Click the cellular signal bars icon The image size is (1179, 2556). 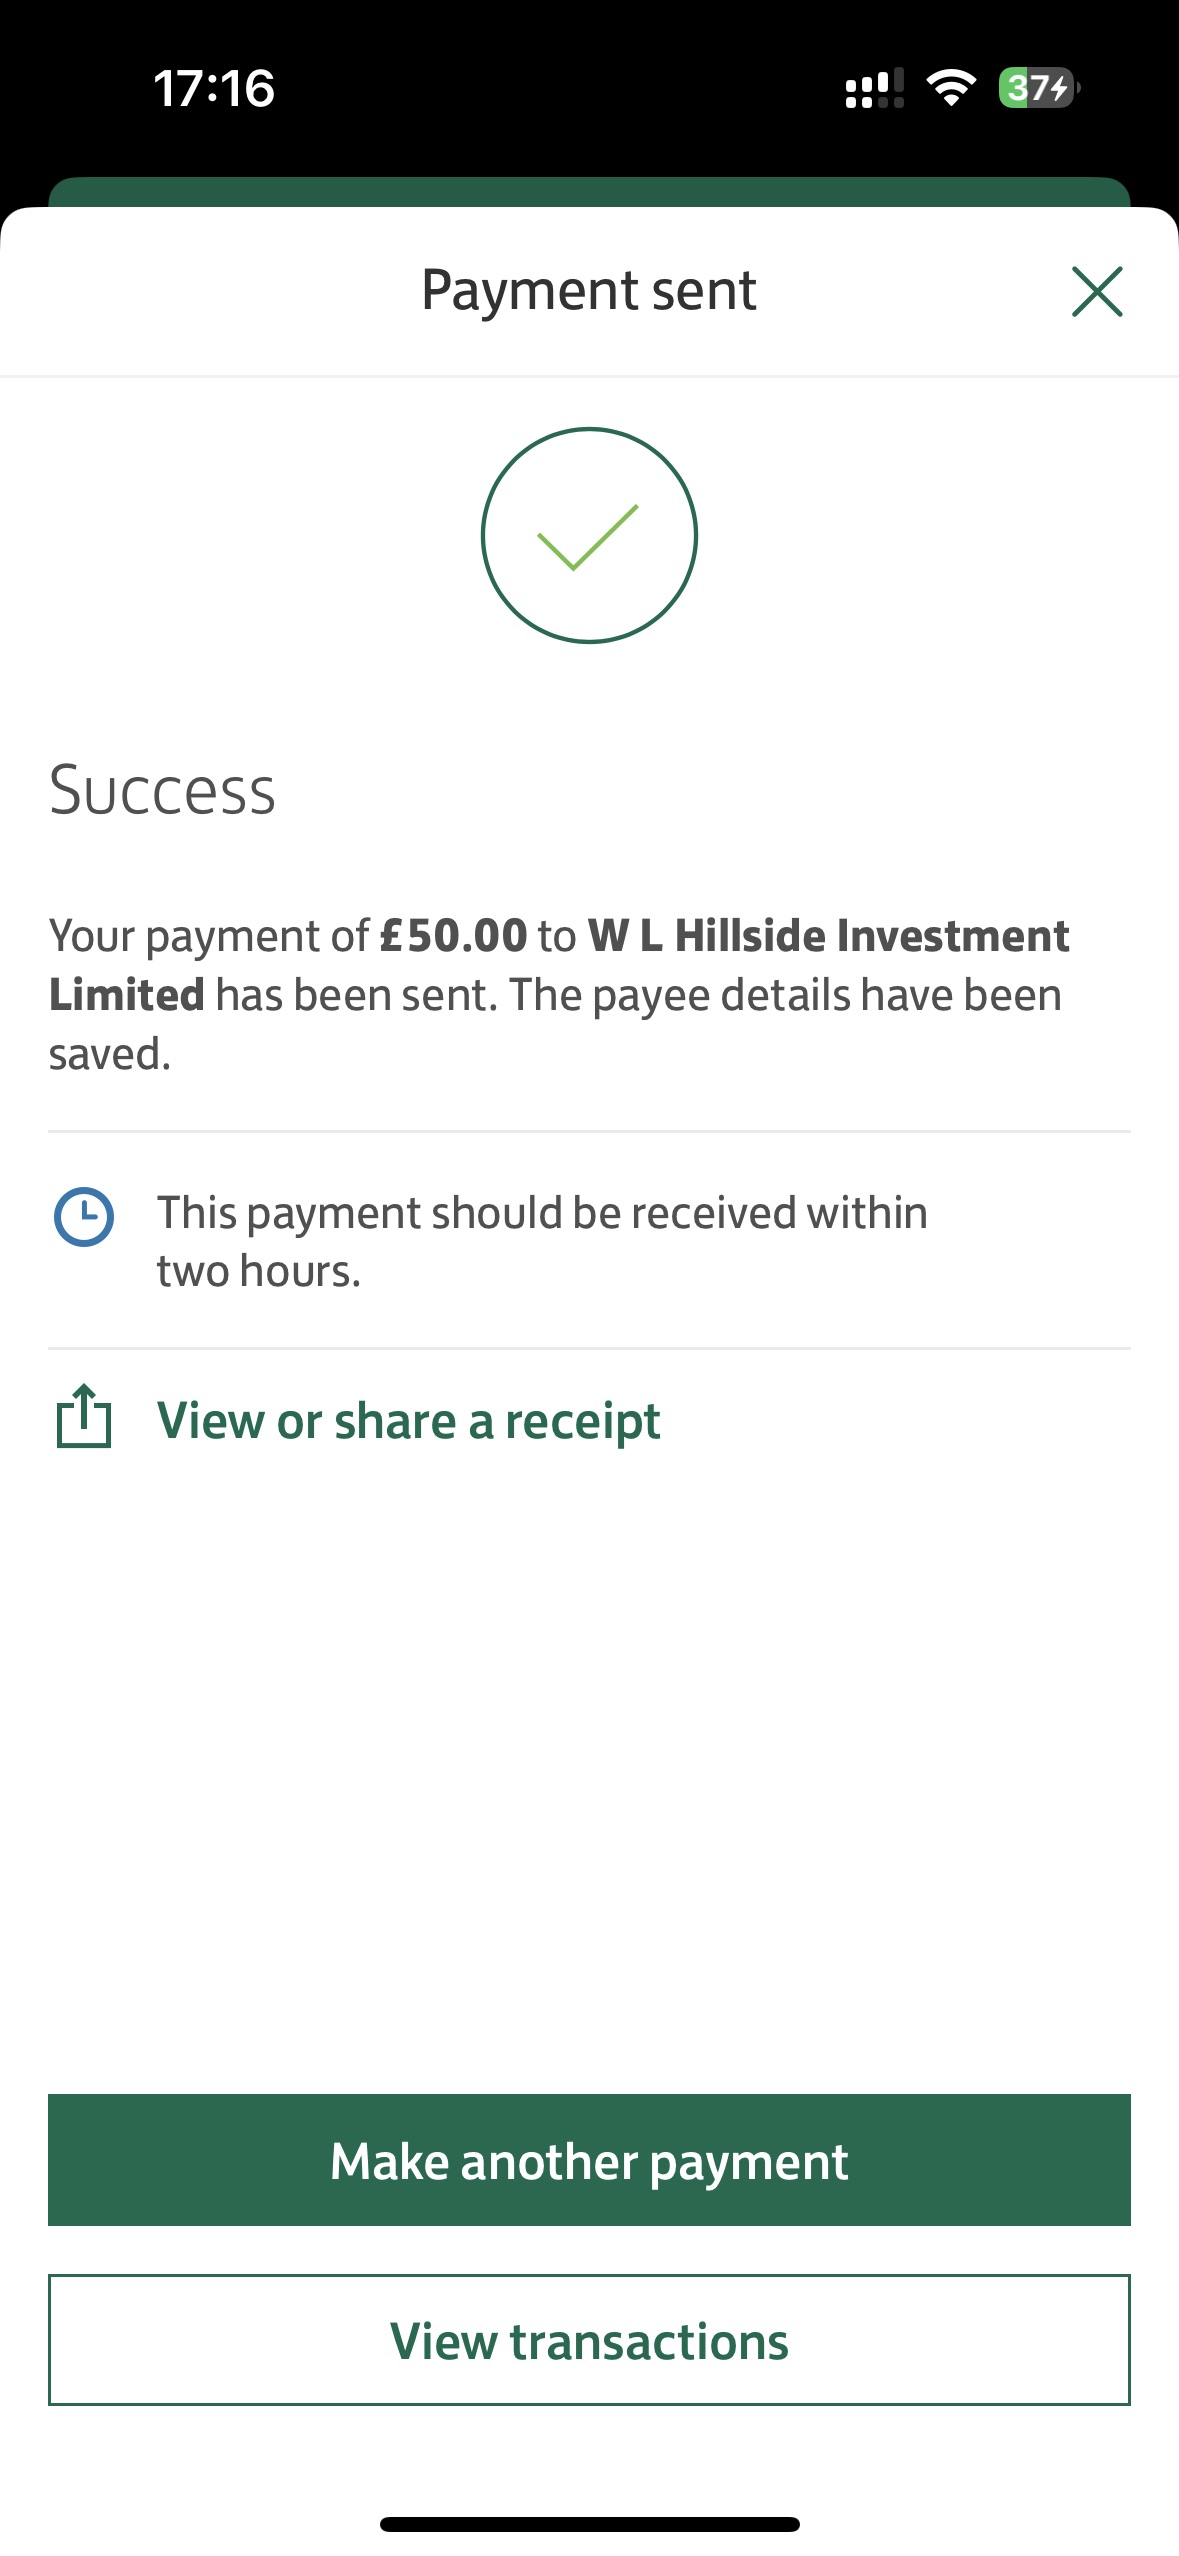[x=874, y=88]
